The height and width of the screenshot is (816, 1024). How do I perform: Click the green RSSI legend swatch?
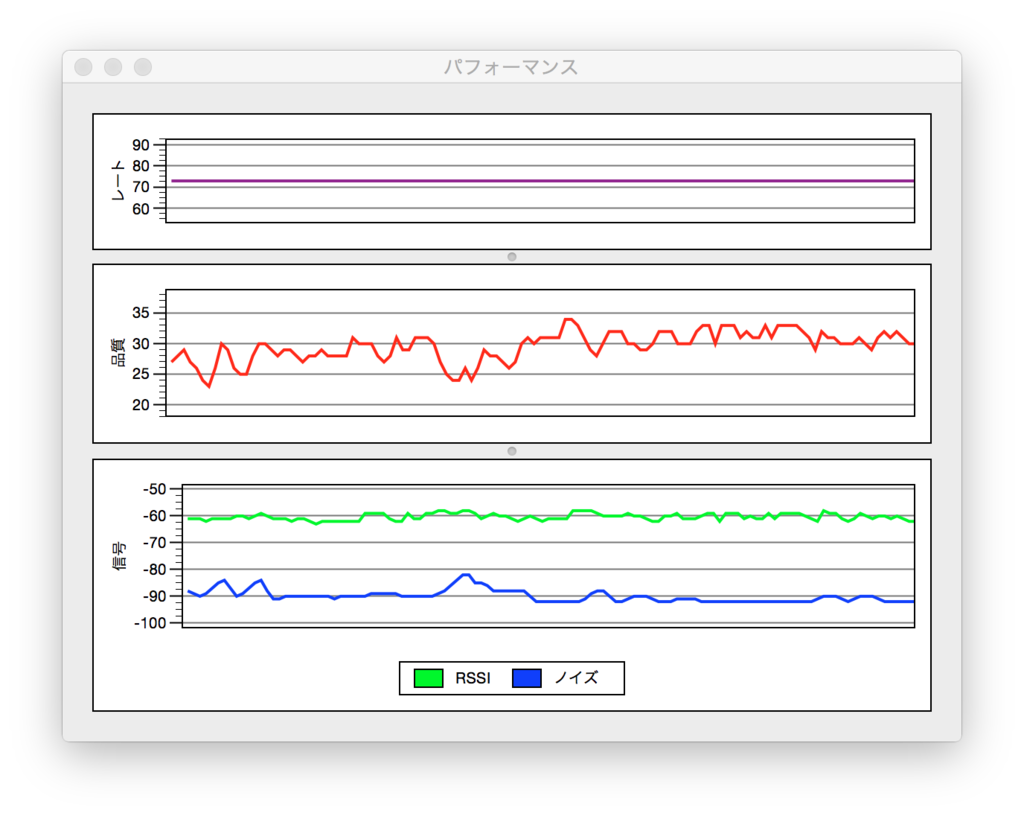428,678
